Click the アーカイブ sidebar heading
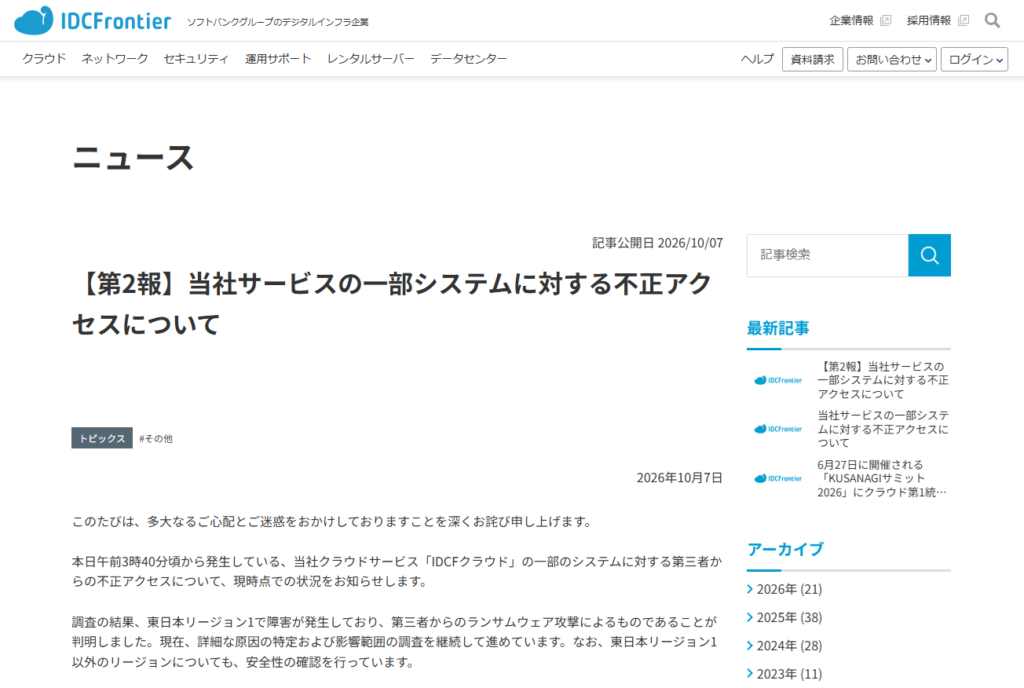1024x688 pixels. (x=785, y=550)
